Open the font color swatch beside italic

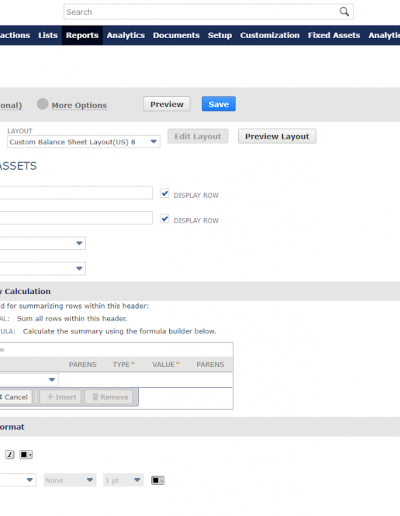tap(26, 454)
